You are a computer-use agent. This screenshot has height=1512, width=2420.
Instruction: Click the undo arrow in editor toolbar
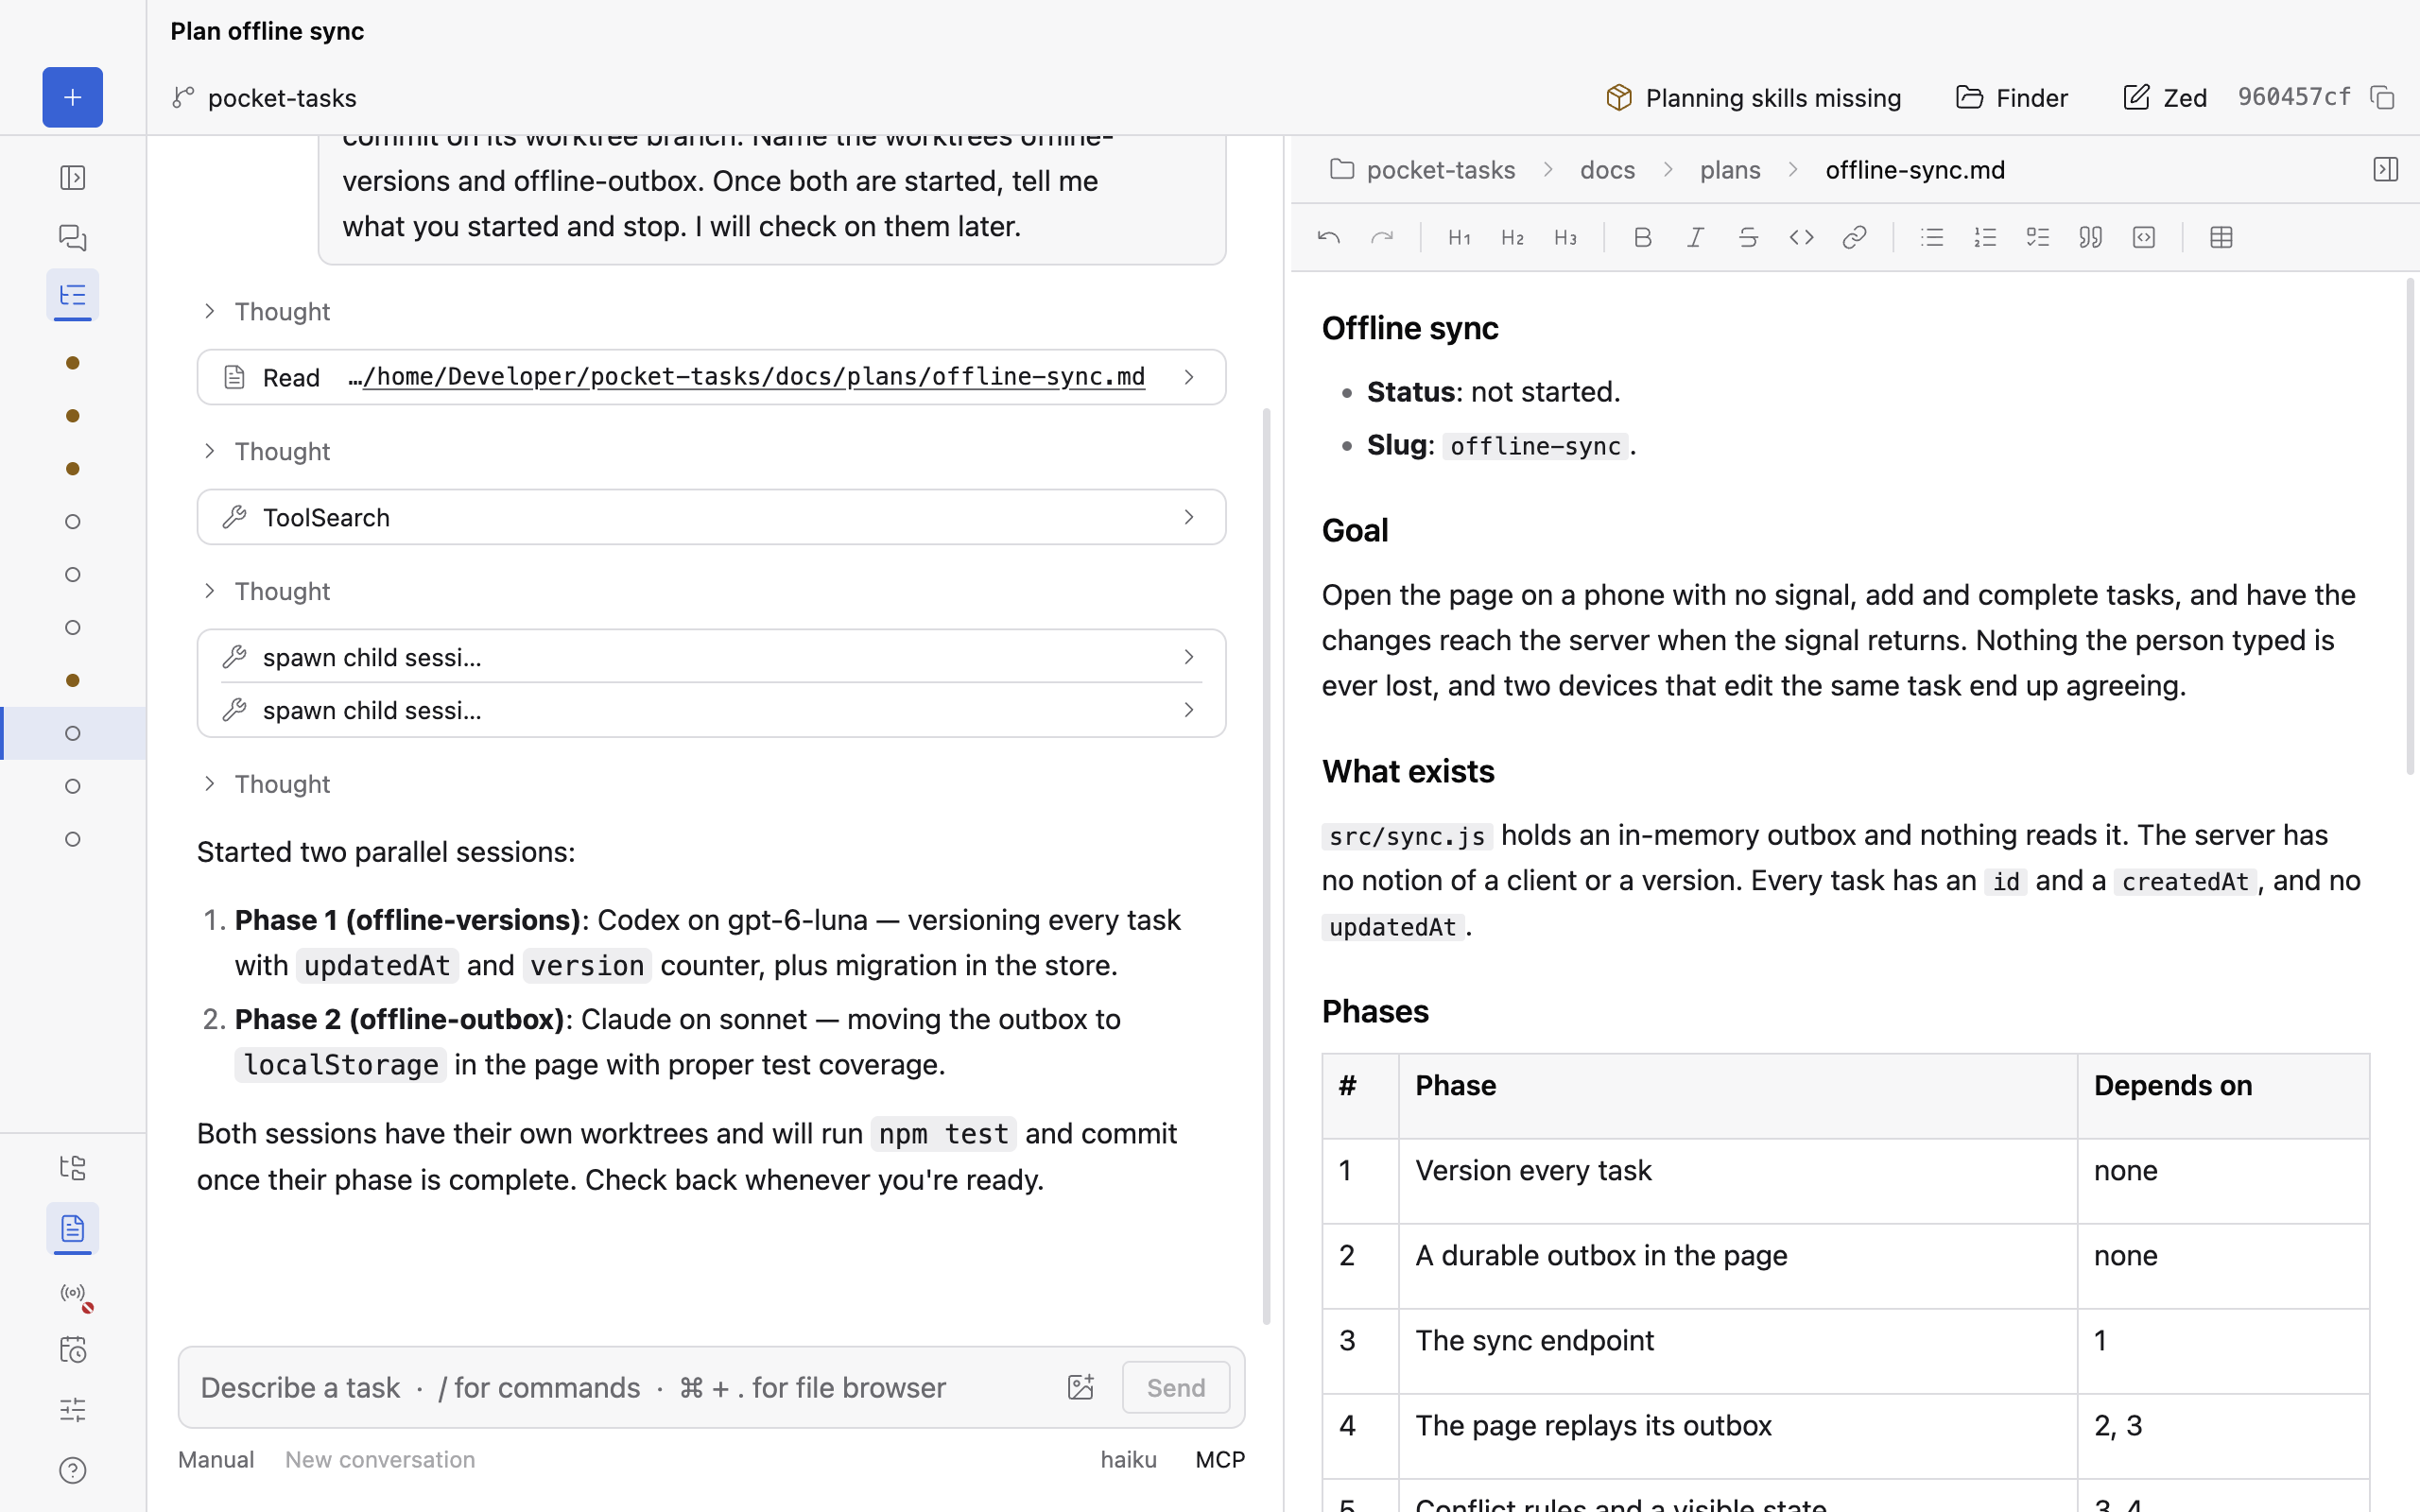pos(1329,237)
